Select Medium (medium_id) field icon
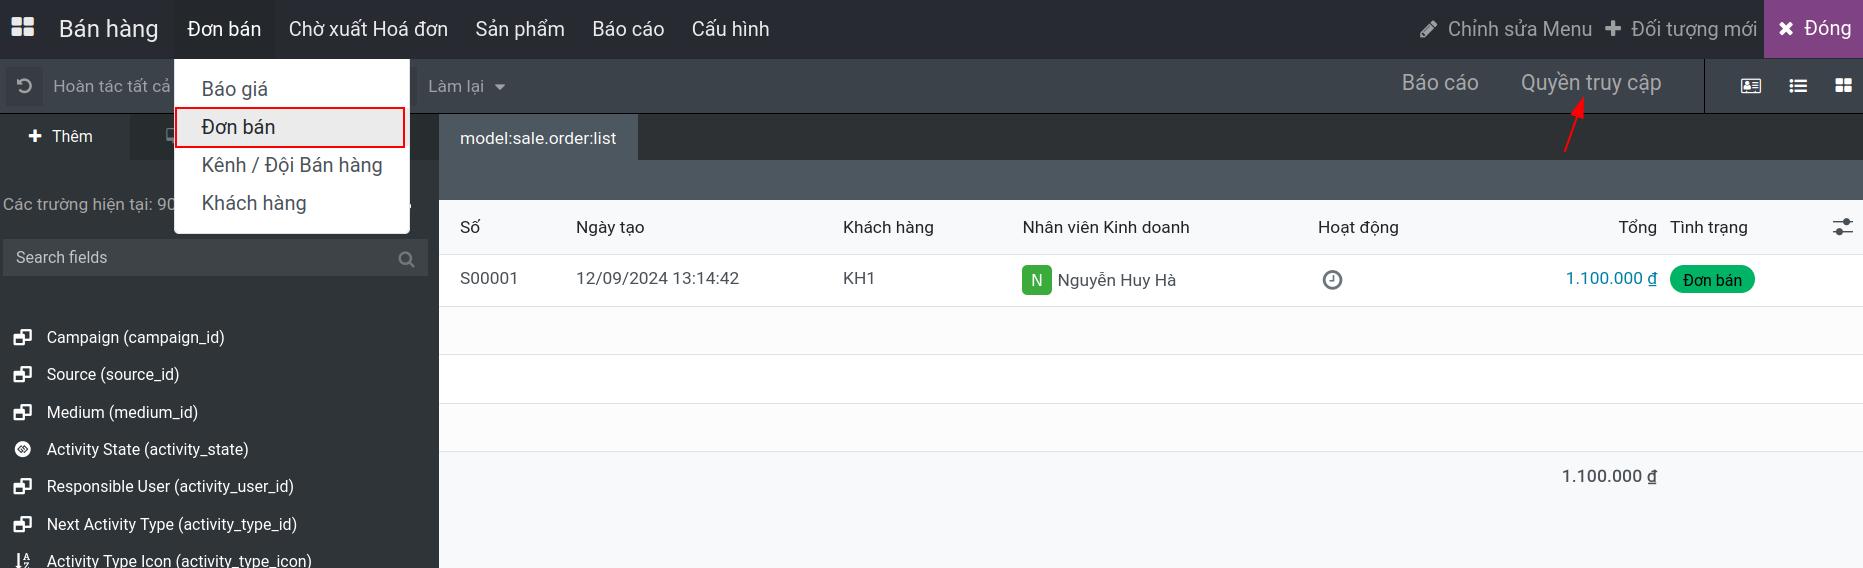Viewport: 1863px width, 568px height. click(x=22, y=413)
